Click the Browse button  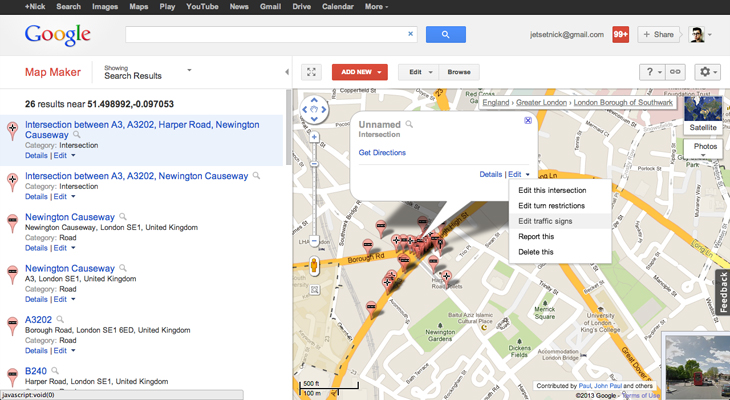(x=459, y=72)
